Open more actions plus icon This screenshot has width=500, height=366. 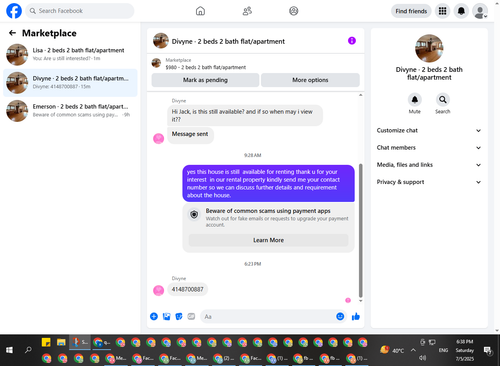(x=154, y=316)
